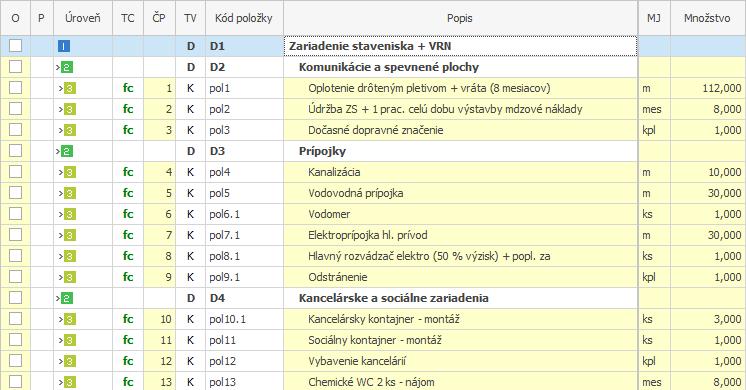Image resolution: width=746 pixels, height=390 pixels.
Task: Click the level 3 icon in pol2 row
Action: point(69,109)
